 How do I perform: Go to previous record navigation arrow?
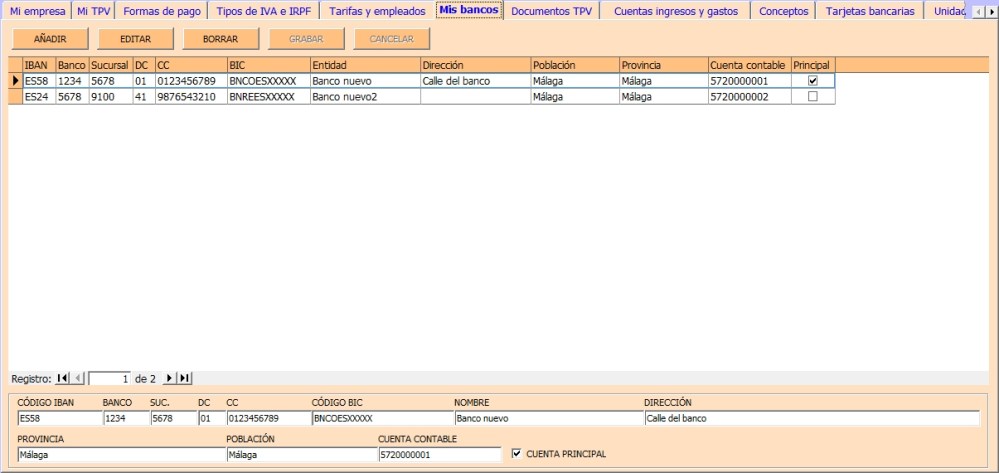click(78, 378)
